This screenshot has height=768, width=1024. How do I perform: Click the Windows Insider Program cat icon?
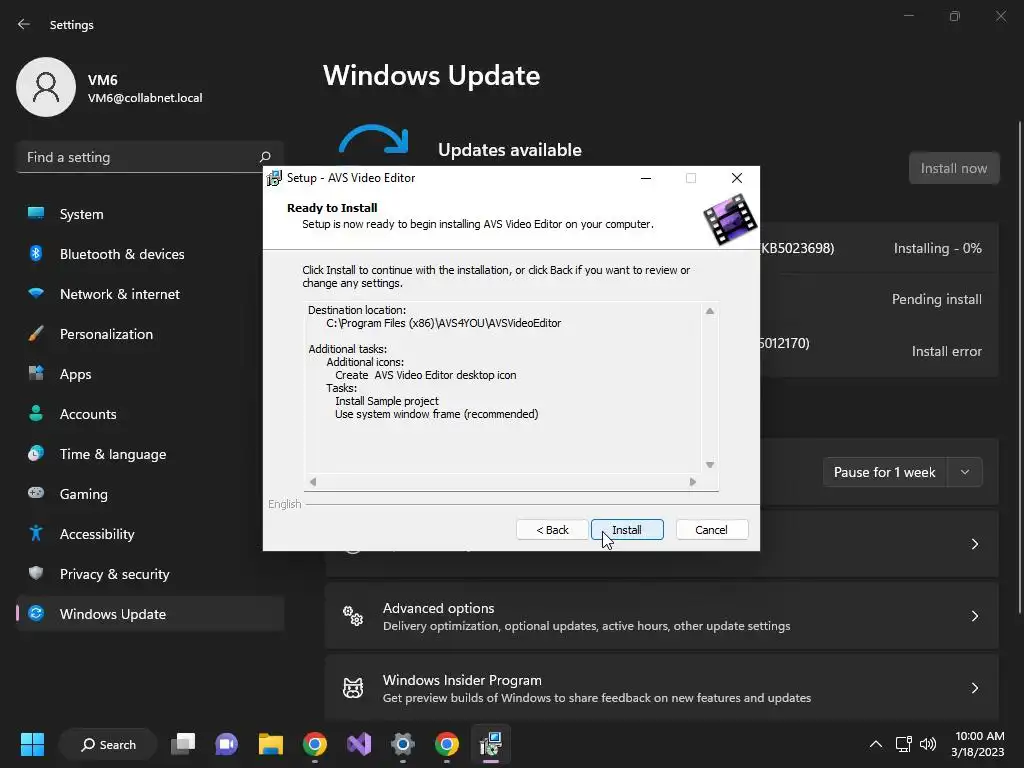[x=353, y=688]
